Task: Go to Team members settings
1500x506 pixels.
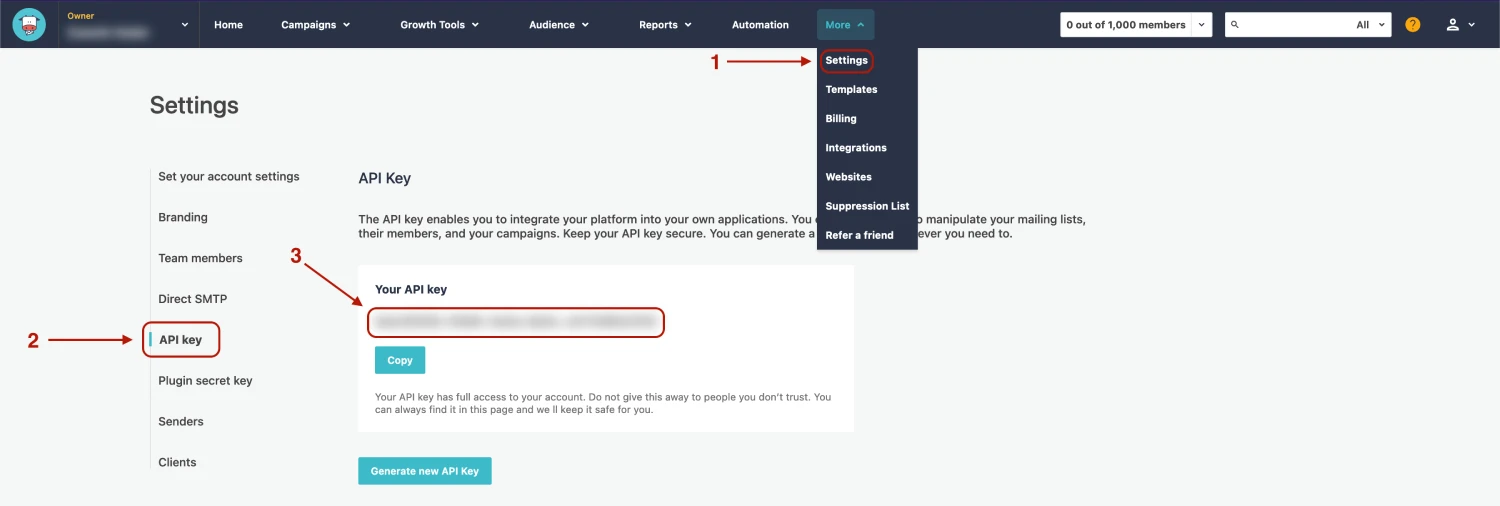Action: [200, 258]
